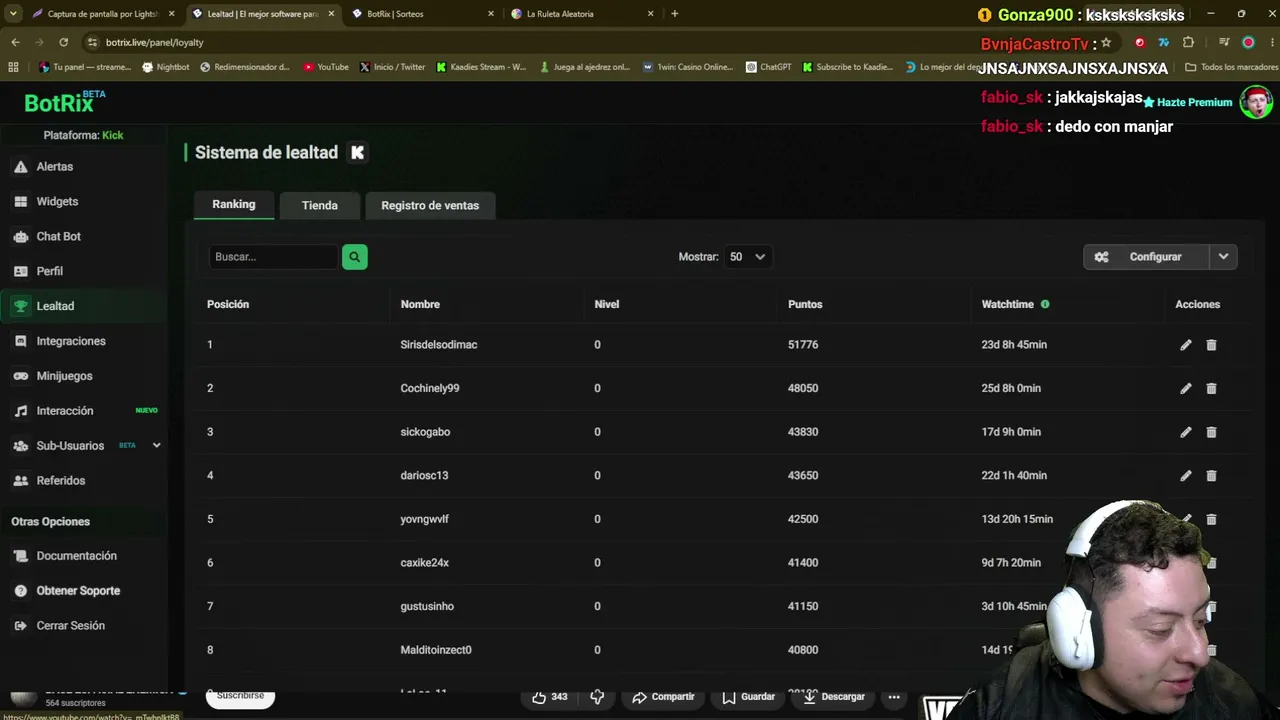Click the user avatar next to Hazte Premium
1280x720 pixels.
pyautogui.click(x=1256, y=102)
